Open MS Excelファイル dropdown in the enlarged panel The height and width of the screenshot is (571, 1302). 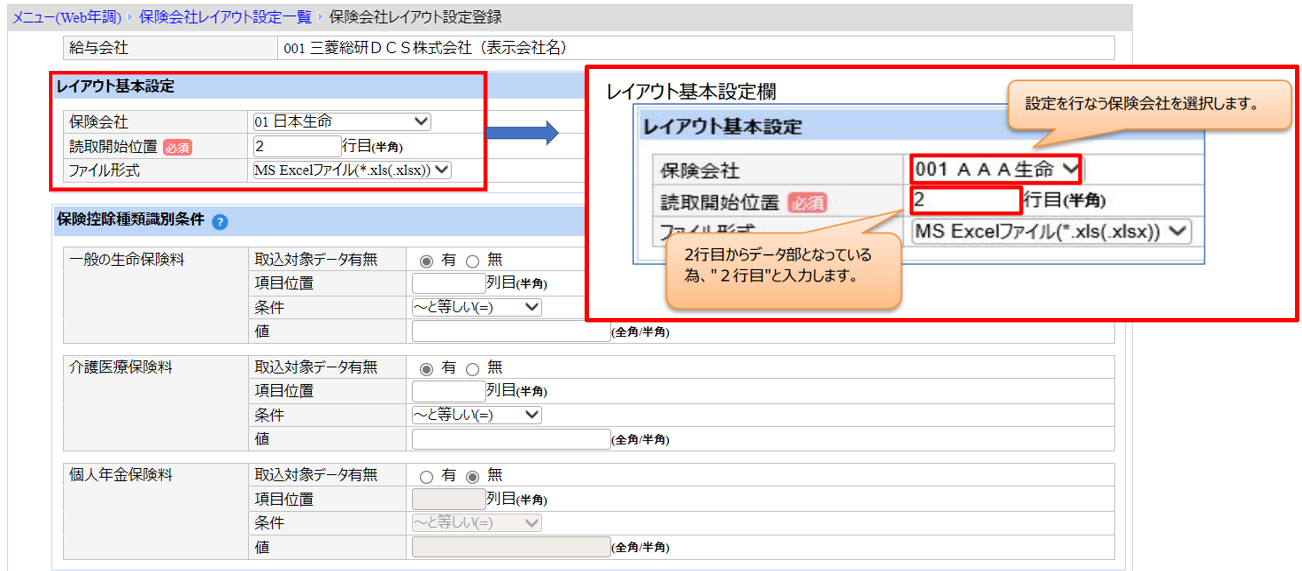[x=1052, y=231]
